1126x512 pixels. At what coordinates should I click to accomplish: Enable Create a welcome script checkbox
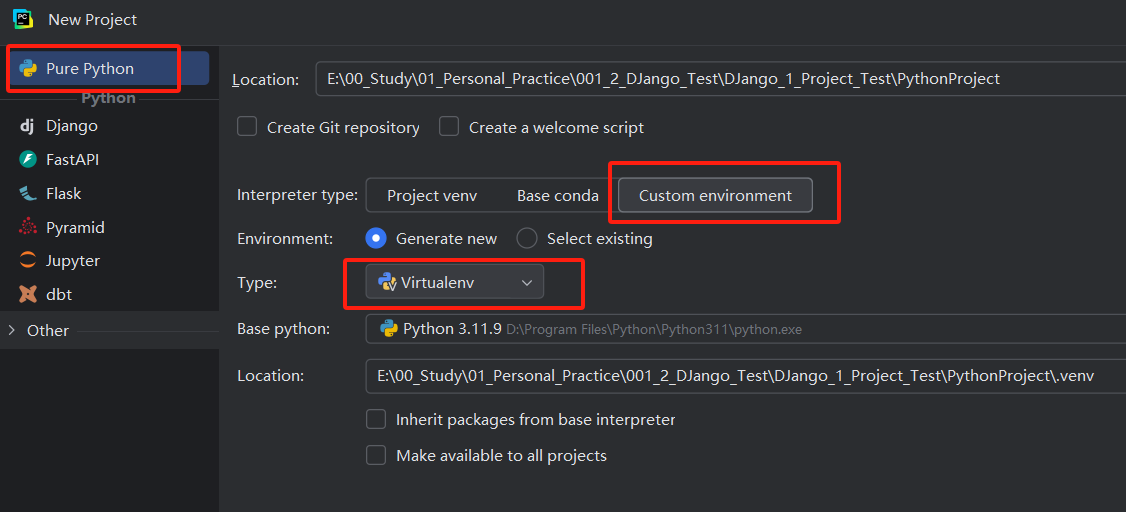(x=449, y=127)
